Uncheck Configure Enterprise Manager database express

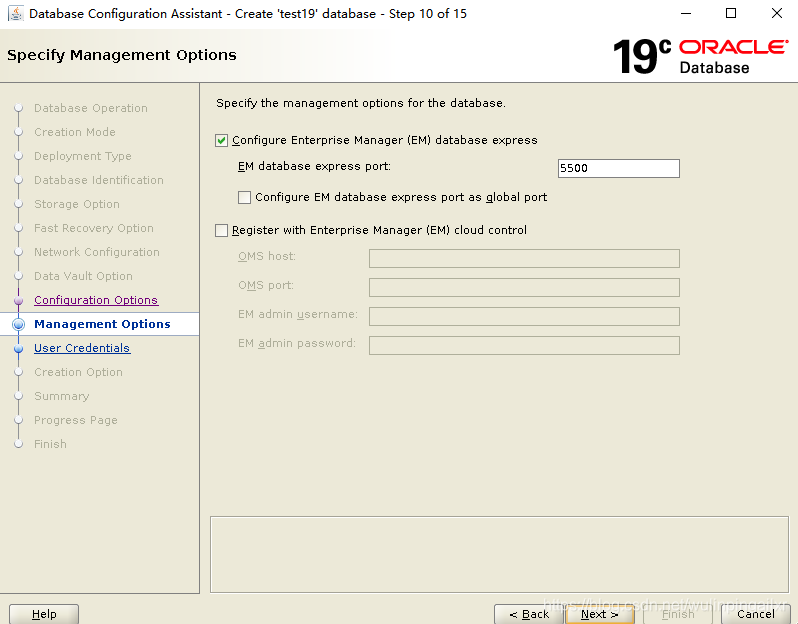point(221,140)
